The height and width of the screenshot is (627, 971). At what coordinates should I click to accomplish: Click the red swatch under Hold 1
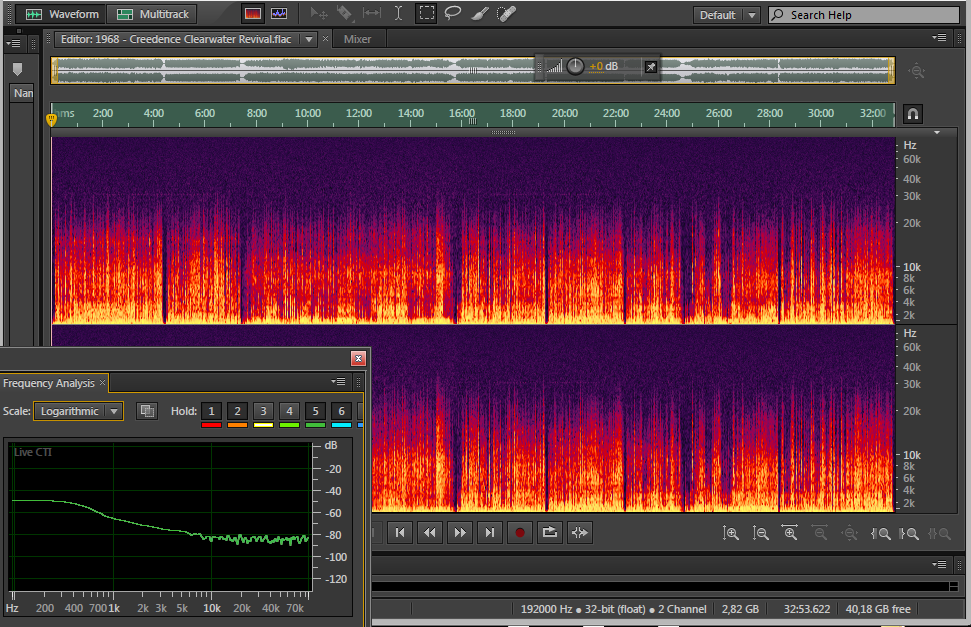click(211, 425)
